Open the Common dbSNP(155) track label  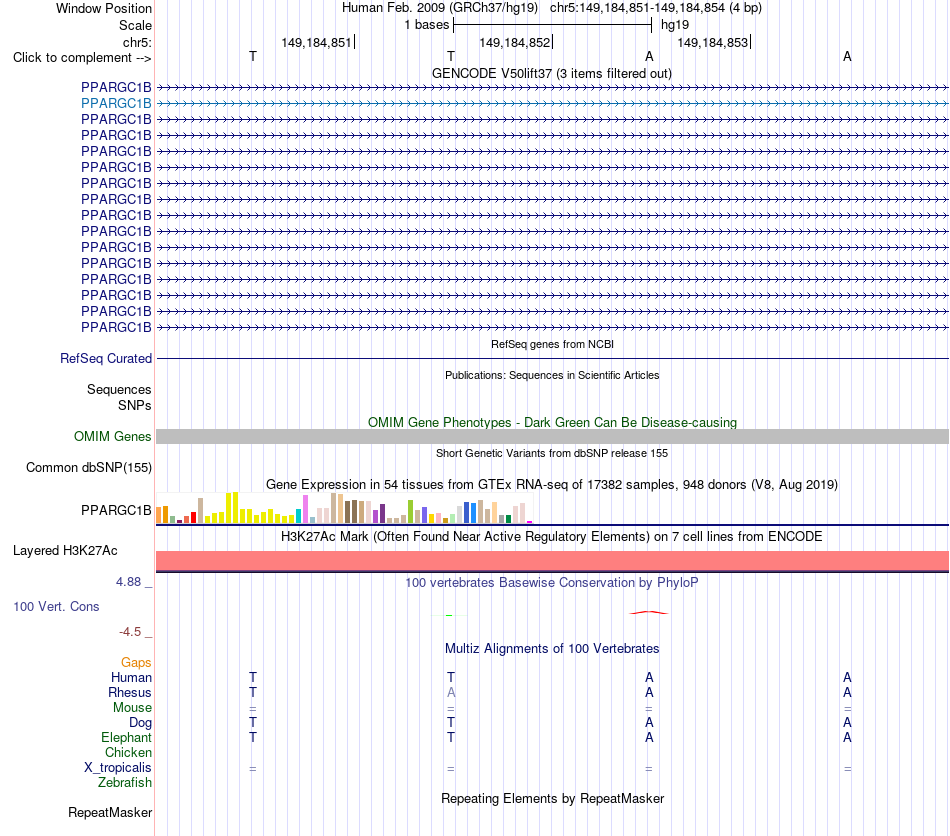88,468
